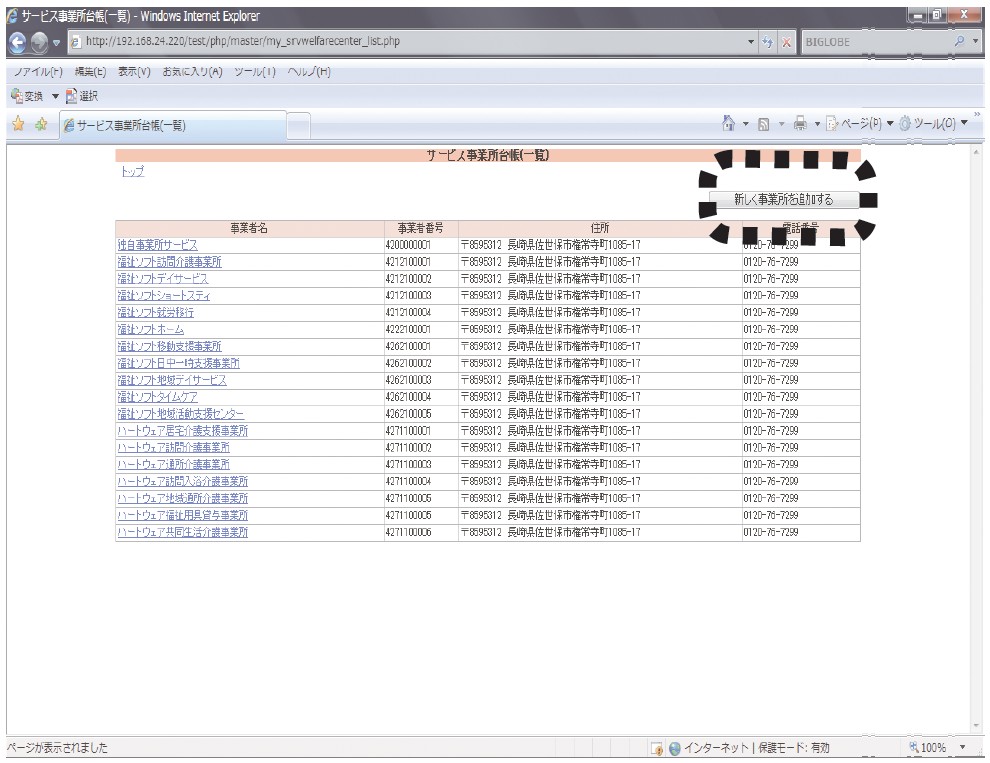Open 福祉ソフトタイムケア link

(x=157, y=397)
